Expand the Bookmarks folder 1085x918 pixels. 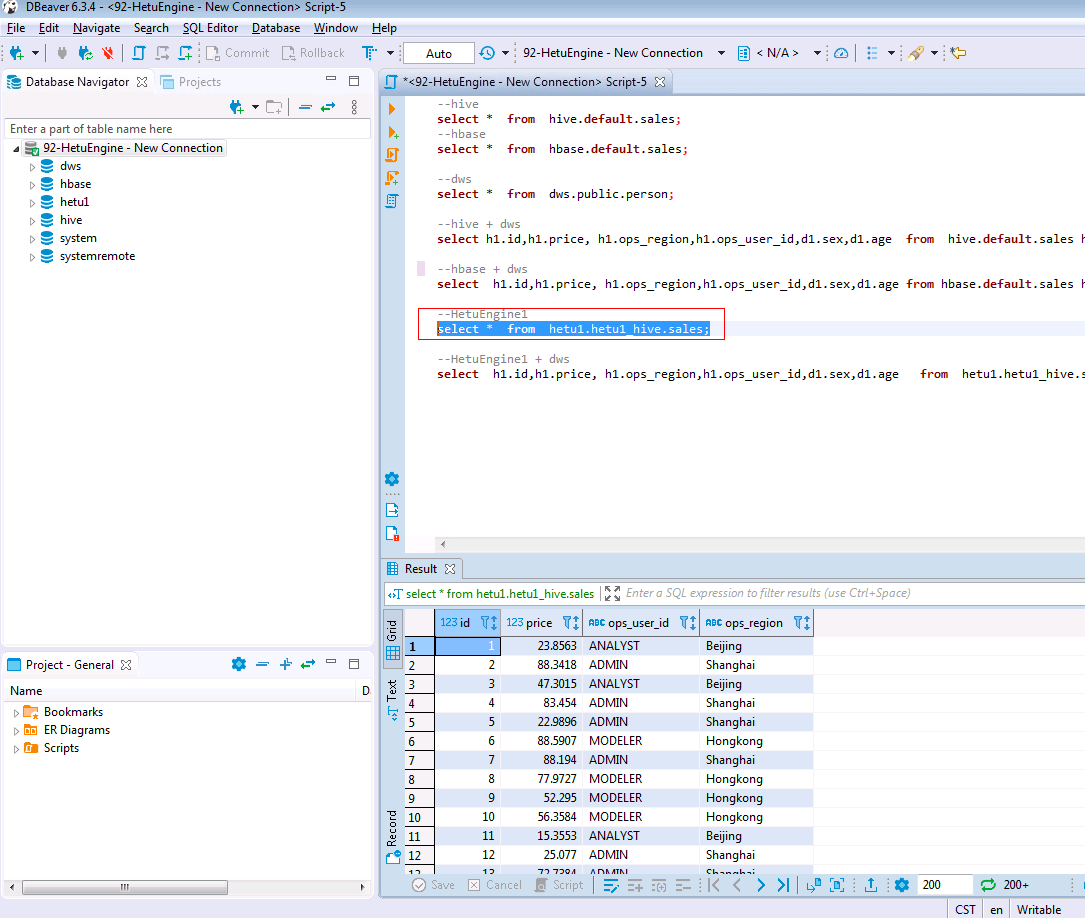click(17, 712)
